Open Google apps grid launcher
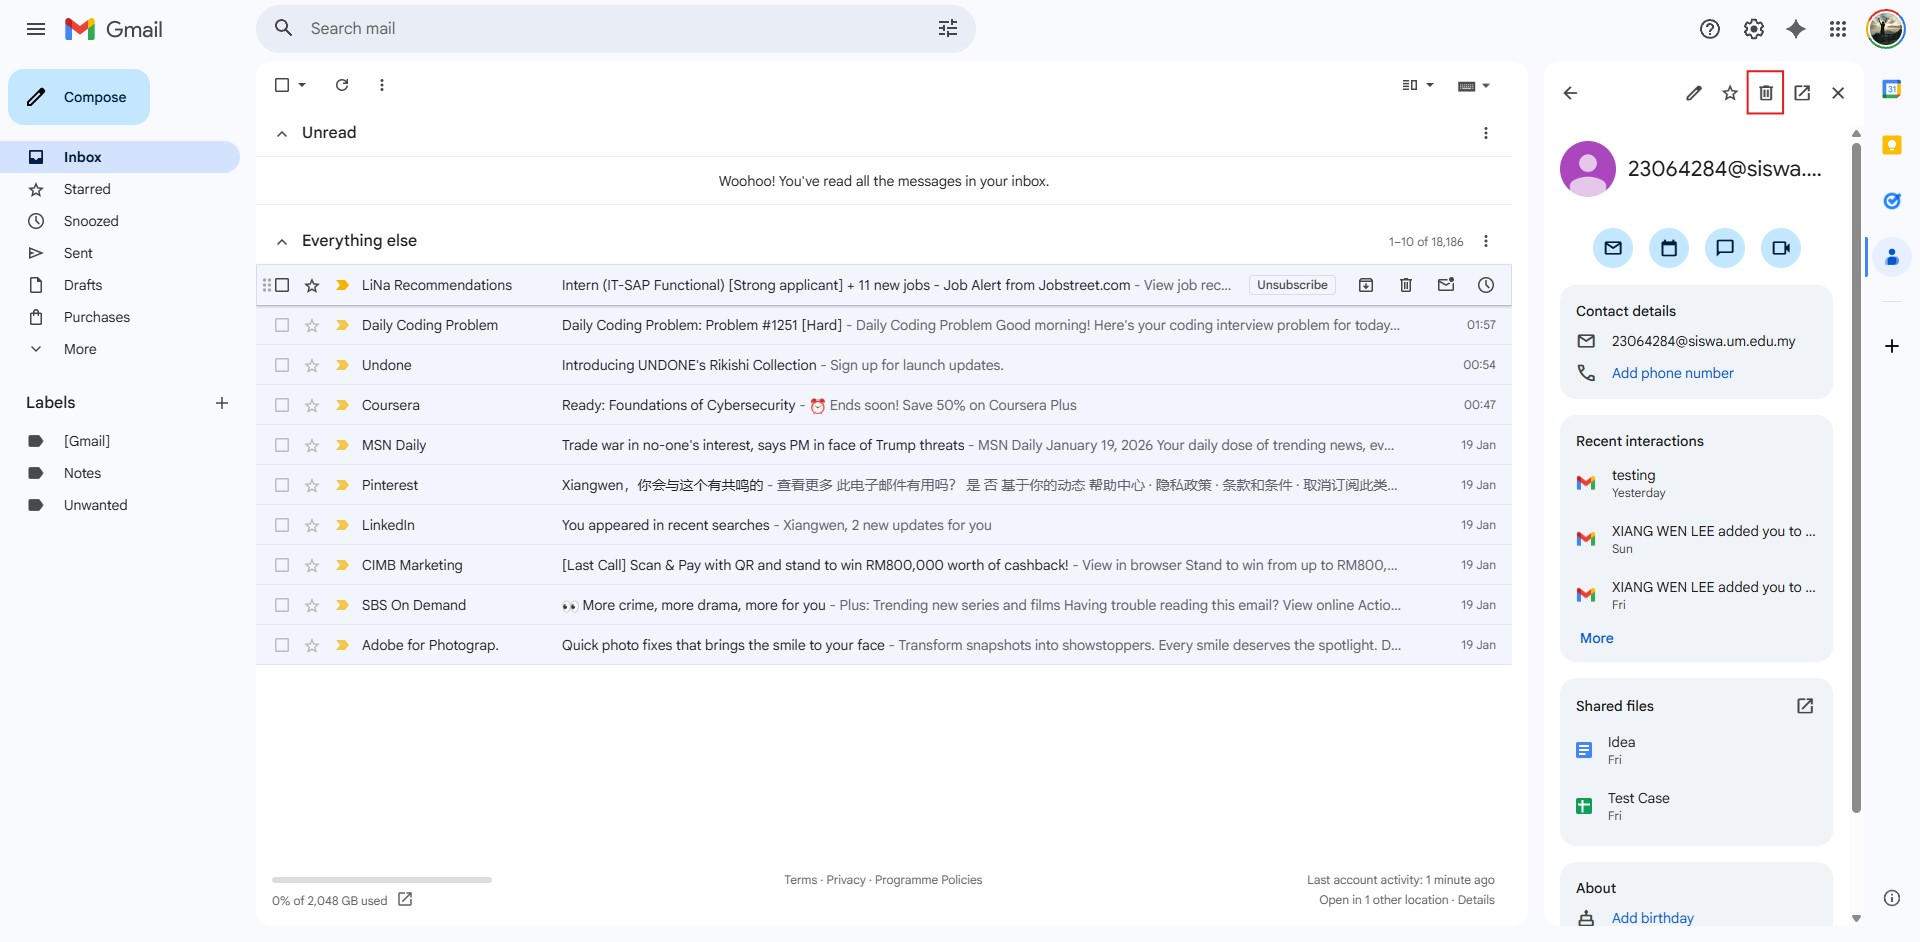Screen dimensions: 1920x942 [x=1837, y=29]
